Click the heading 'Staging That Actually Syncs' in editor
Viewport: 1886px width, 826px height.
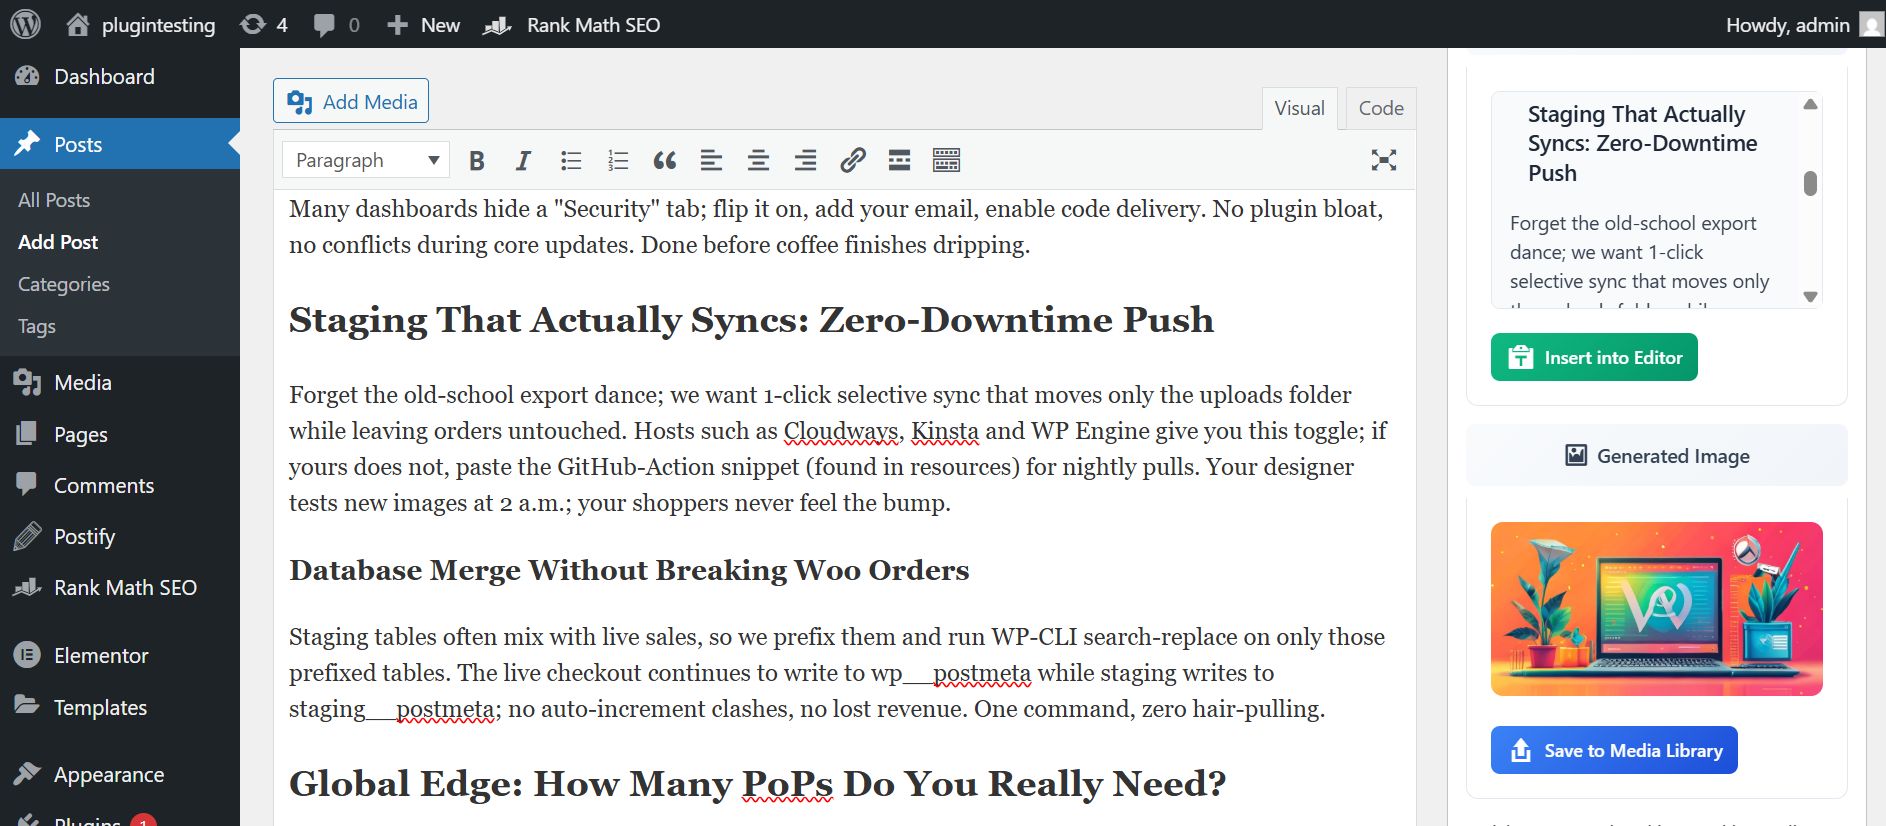tap(751, 320)
